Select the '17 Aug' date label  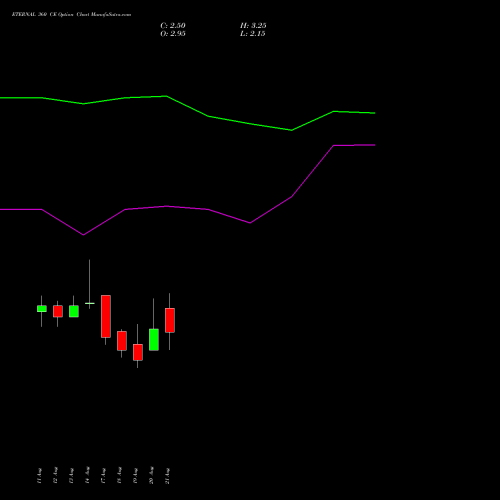[103, 475]
